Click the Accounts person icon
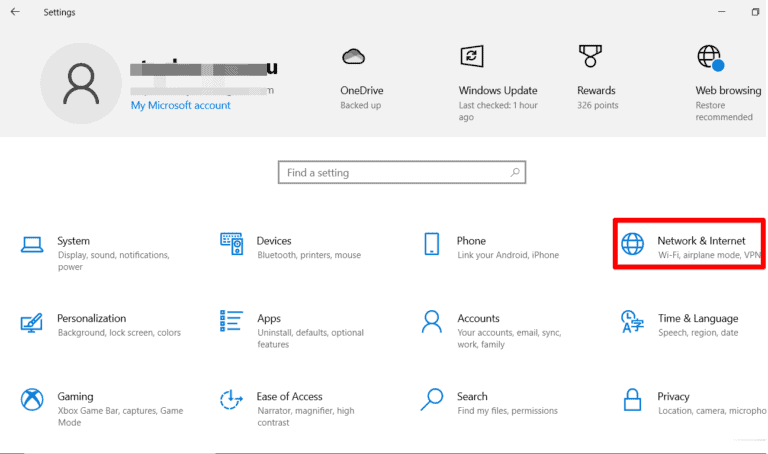The height and width of the screenshot is (454, 768). [432, 322]
